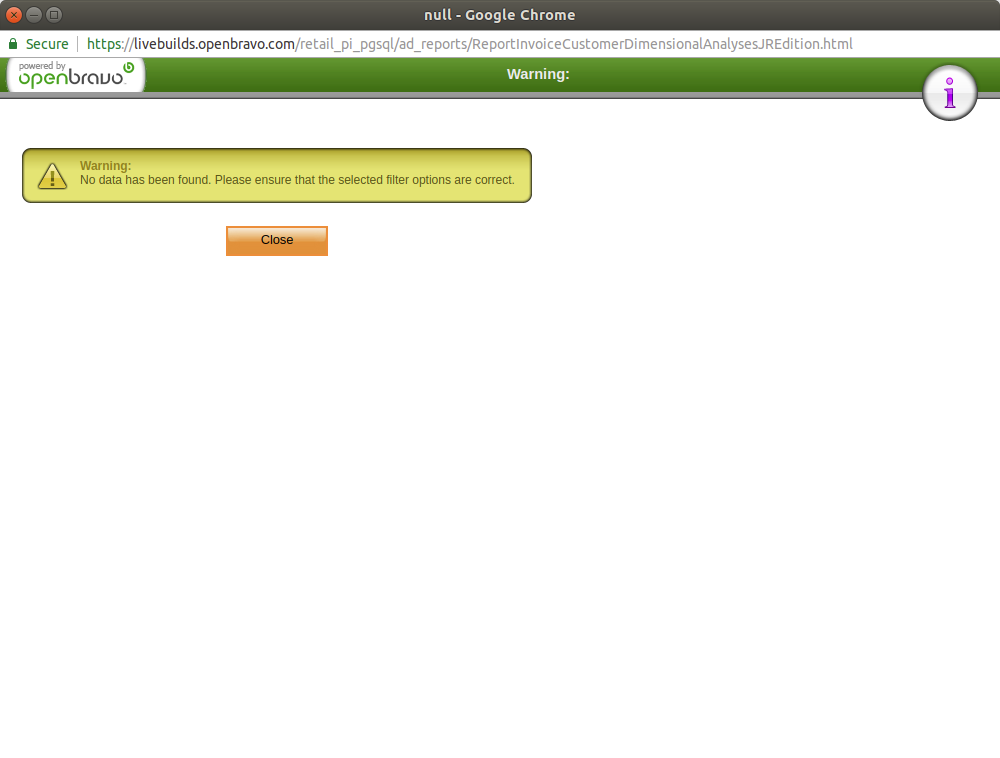Click the livebuilds.openbravo.com domain text
Image resolution: width=1000 pixels, height=758 pixels.
(x=215, y=44)
